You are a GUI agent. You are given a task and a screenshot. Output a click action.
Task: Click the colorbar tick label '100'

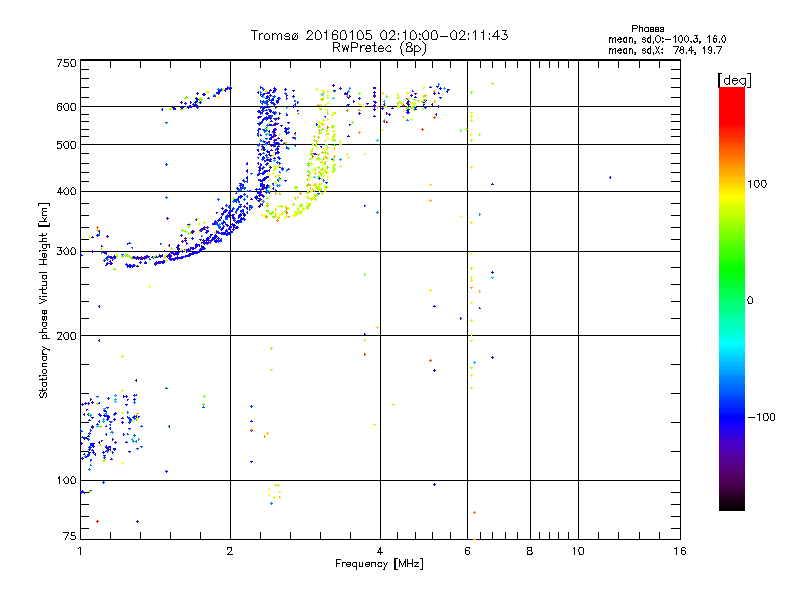click(757, 184)
